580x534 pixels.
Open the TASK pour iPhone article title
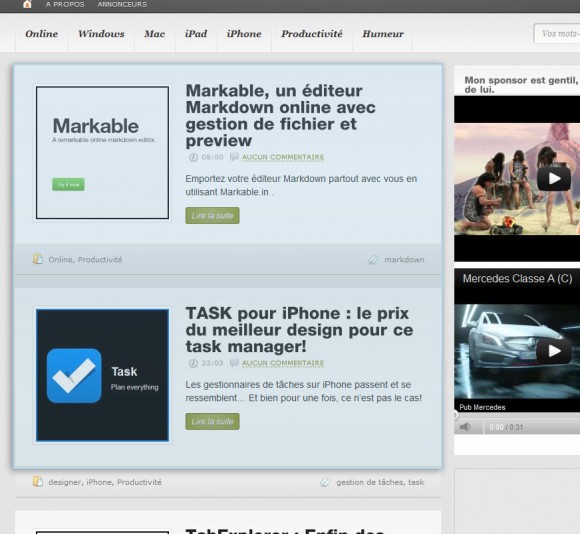[x=299, y=330]
